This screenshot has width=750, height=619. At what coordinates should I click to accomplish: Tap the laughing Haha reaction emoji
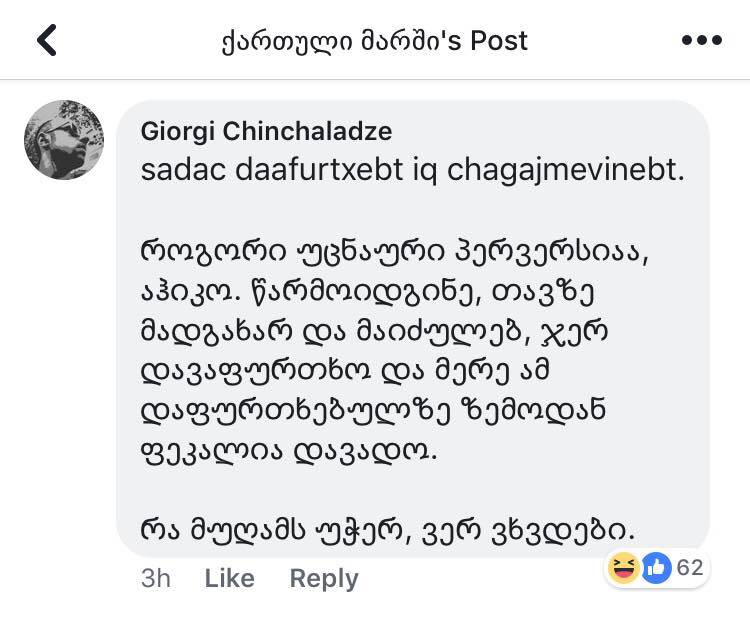click(x=623, y=568)
